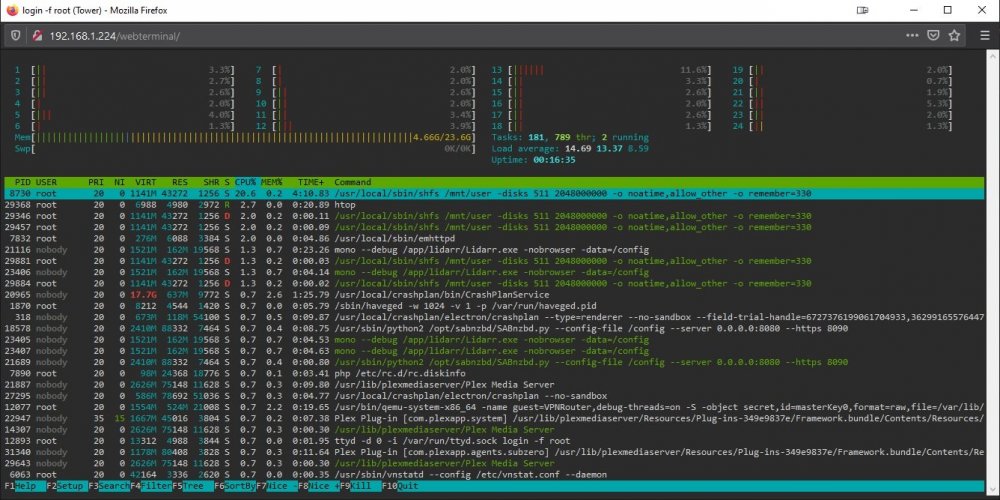This screenshot has width=1000, height=500.
Task: Sort by the CPU% column header
Action: pos(245,182)
